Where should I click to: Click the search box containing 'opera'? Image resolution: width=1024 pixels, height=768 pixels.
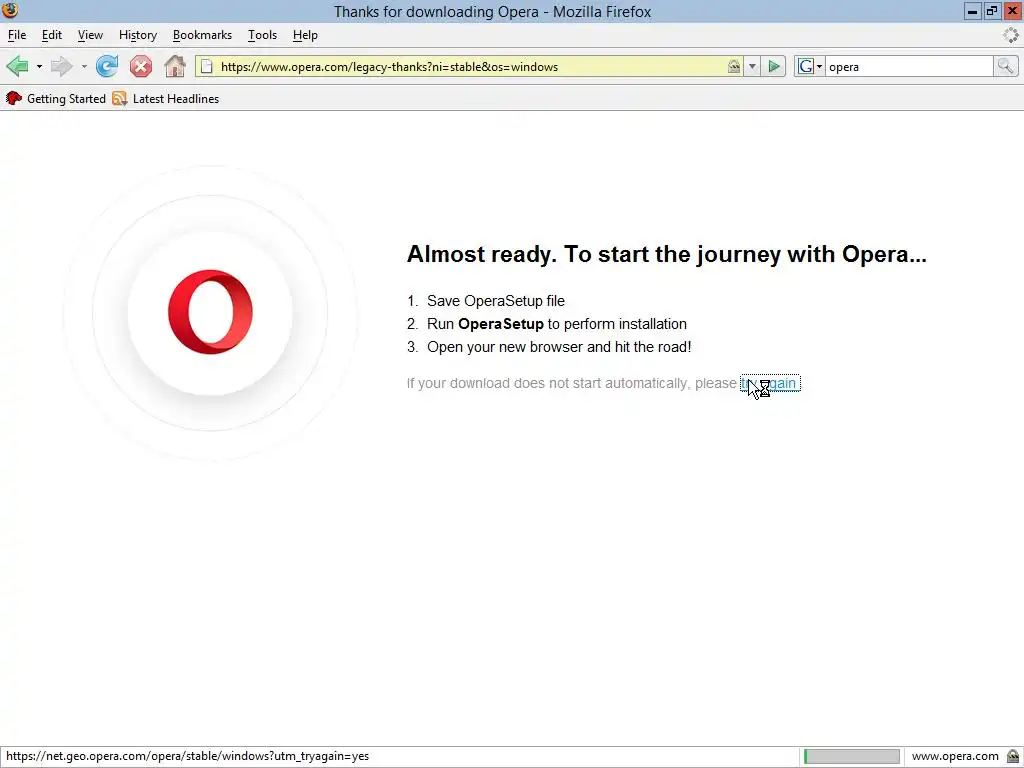908,67
